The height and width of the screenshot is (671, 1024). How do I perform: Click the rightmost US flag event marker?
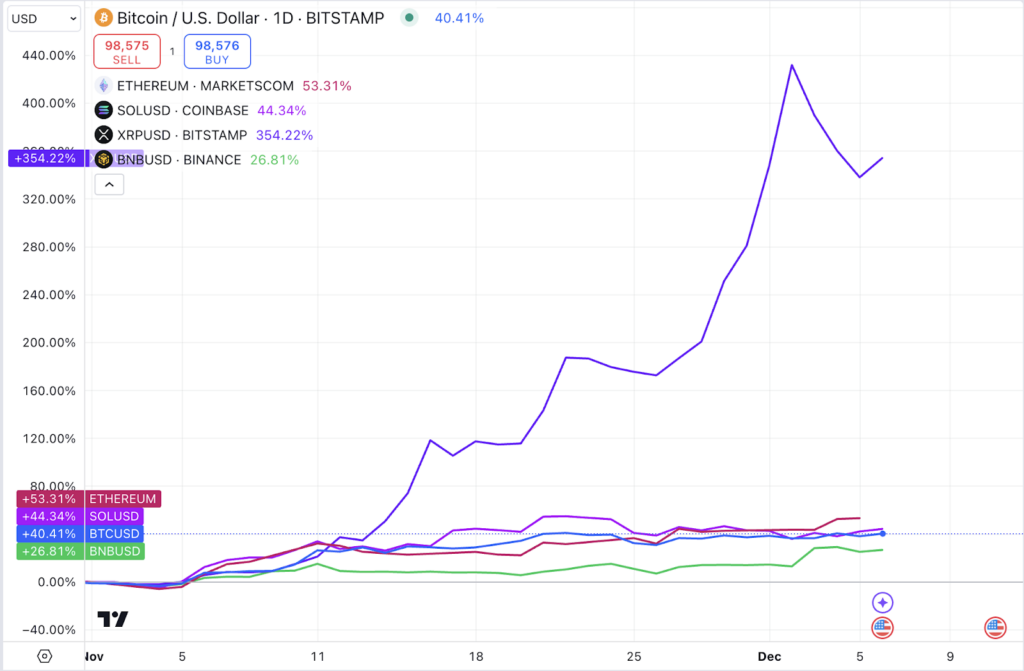pos(995,628)
